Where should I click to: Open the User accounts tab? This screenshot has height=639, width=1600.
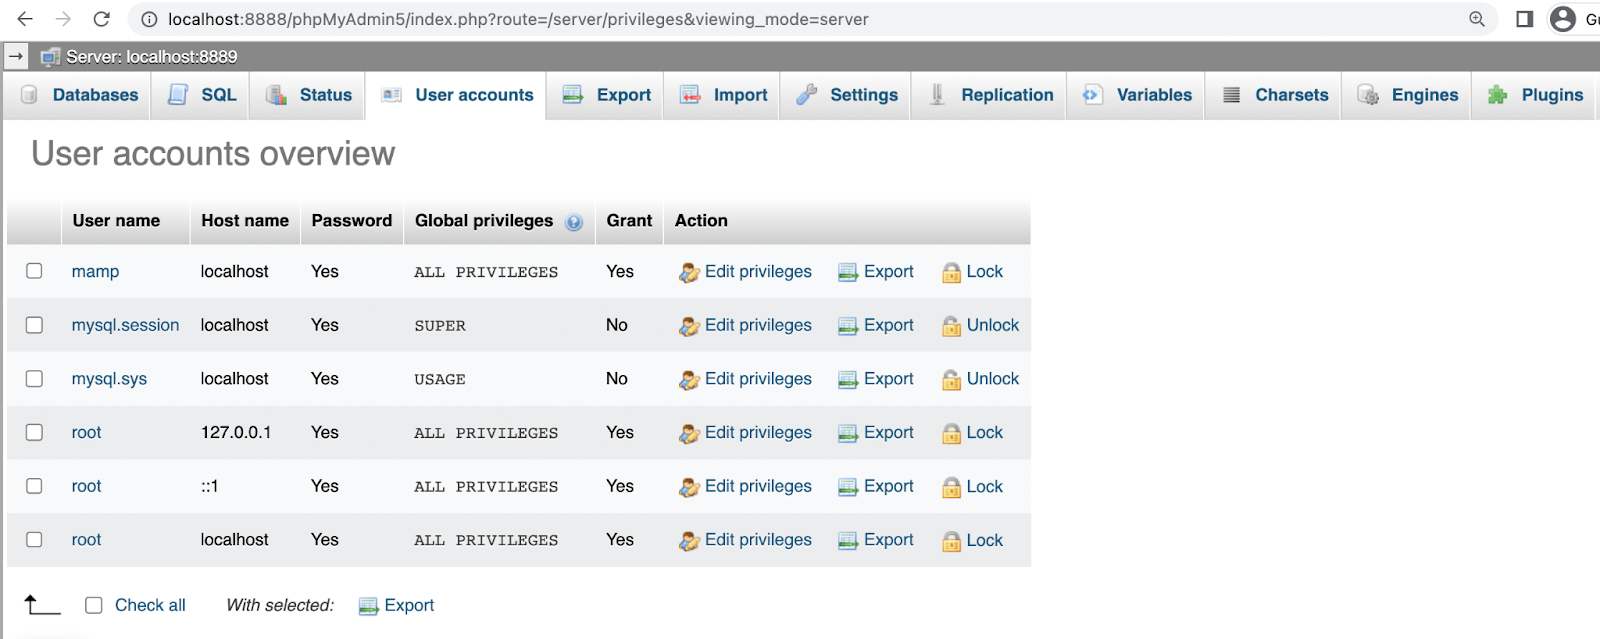coord(457,95)
